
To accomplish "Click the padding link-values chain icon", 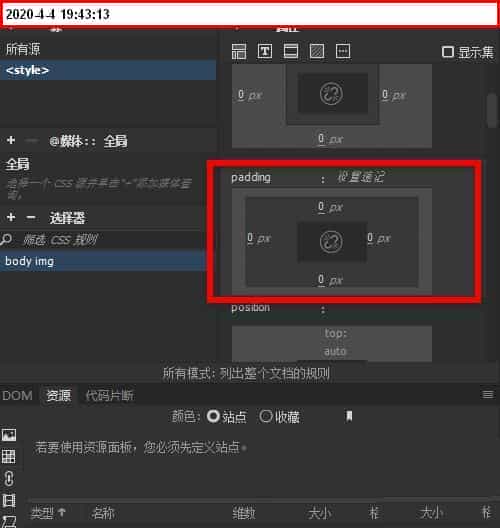I will [331, 241].
